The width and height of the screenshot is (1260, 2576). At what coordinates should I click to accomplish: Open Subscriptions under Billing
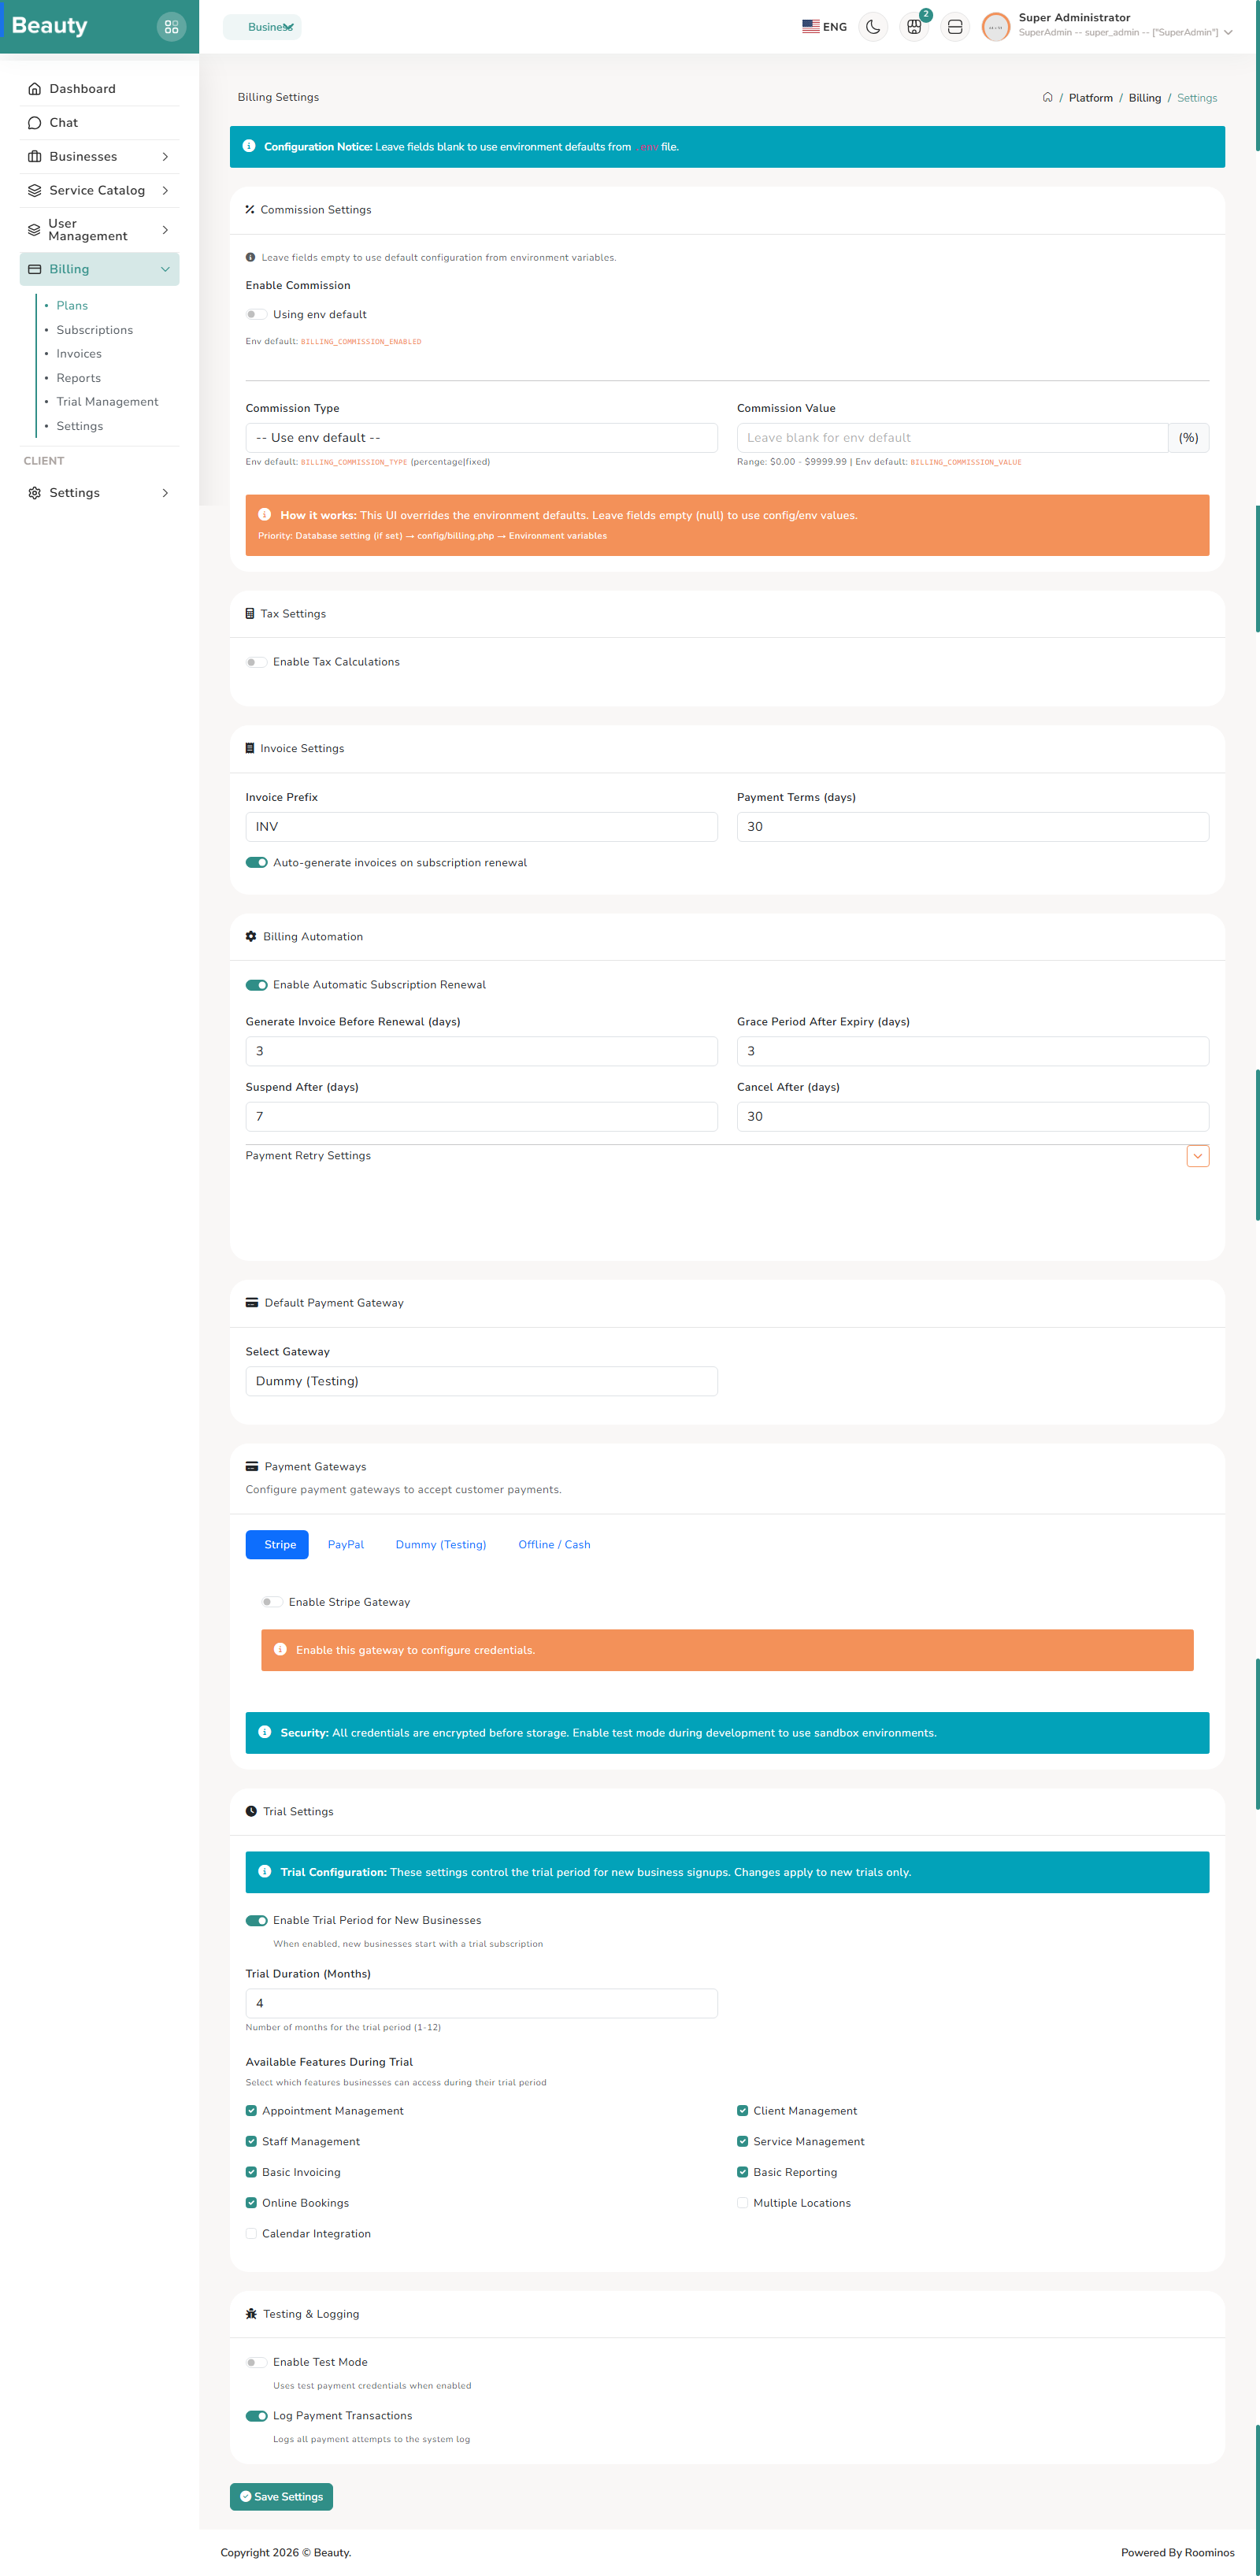[95, 330]
